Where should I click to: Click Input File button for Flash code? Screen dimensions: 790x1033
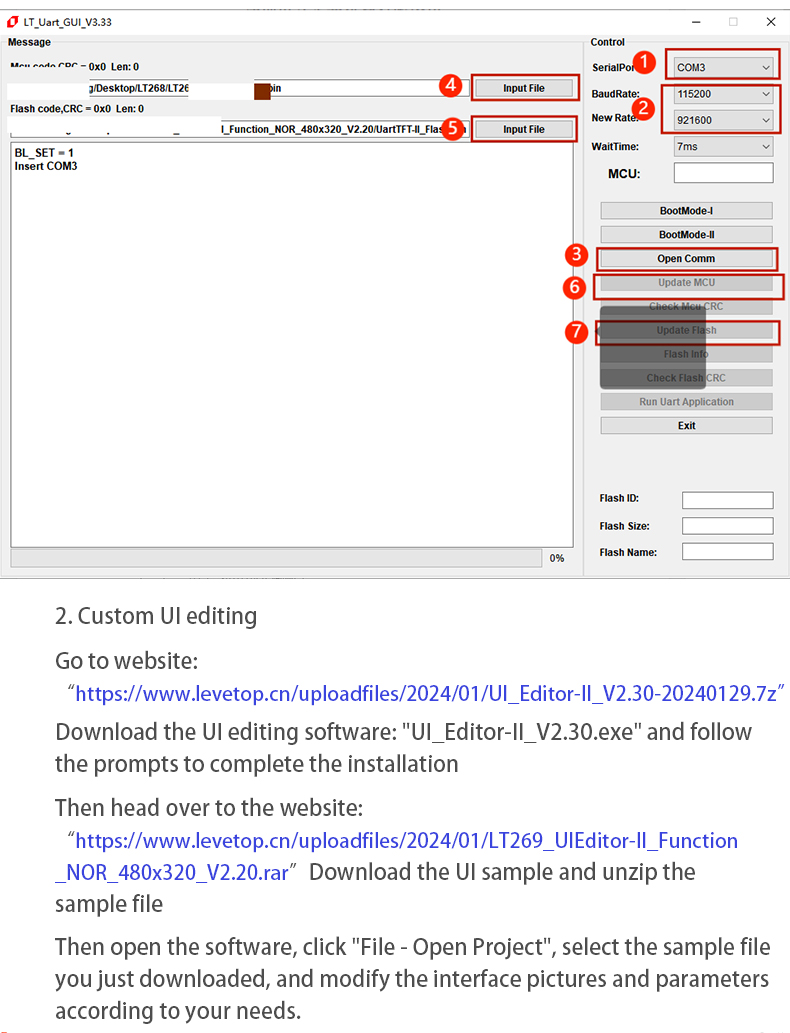(524, 130)
